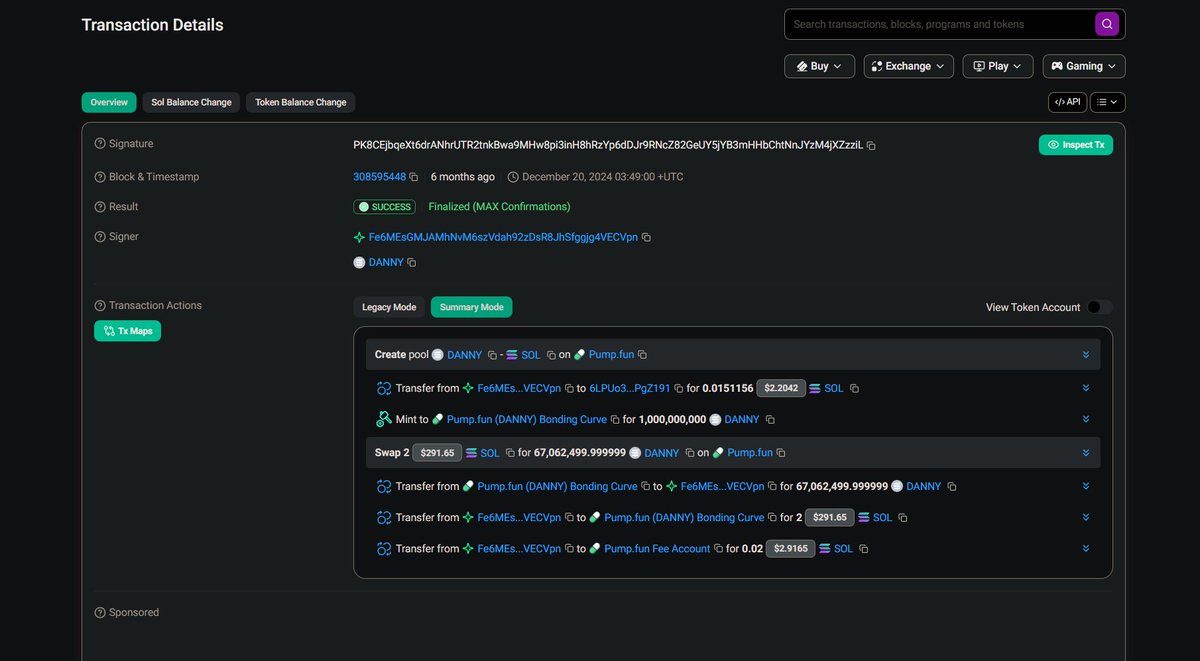This screenshot has height=661, width=1200.
Task: Copy the DANNY signer label
Action: coord(411,263)
